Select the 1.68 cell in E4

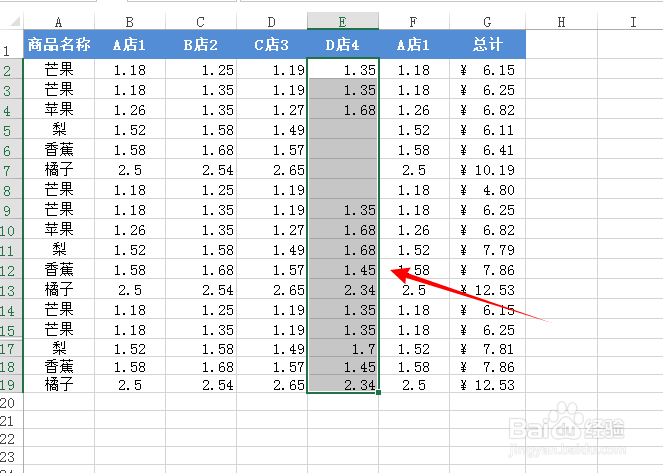(343, 109)
